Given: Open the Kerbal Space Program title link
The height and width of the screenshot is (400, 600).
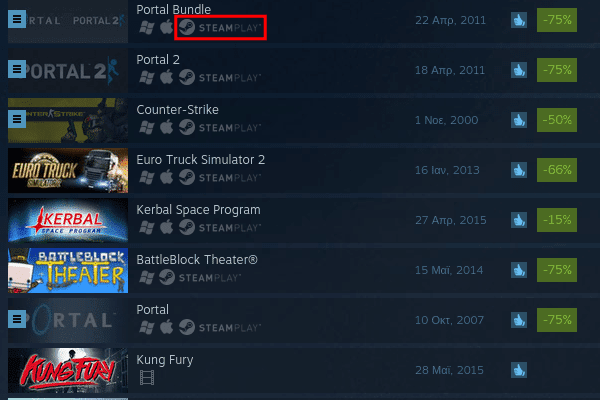Looking at the screenshot, I should tap(198, 210).
